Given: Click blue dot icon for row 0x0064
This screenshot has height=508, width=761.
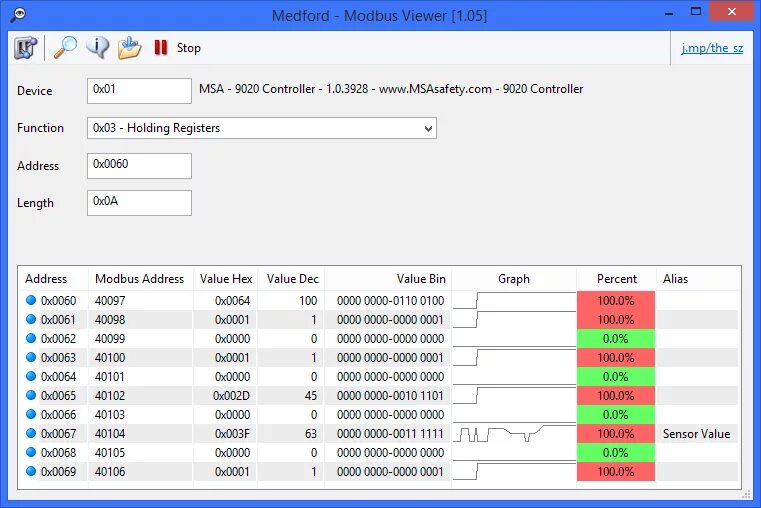Looking at the screenshot, I should pos(31,376).
